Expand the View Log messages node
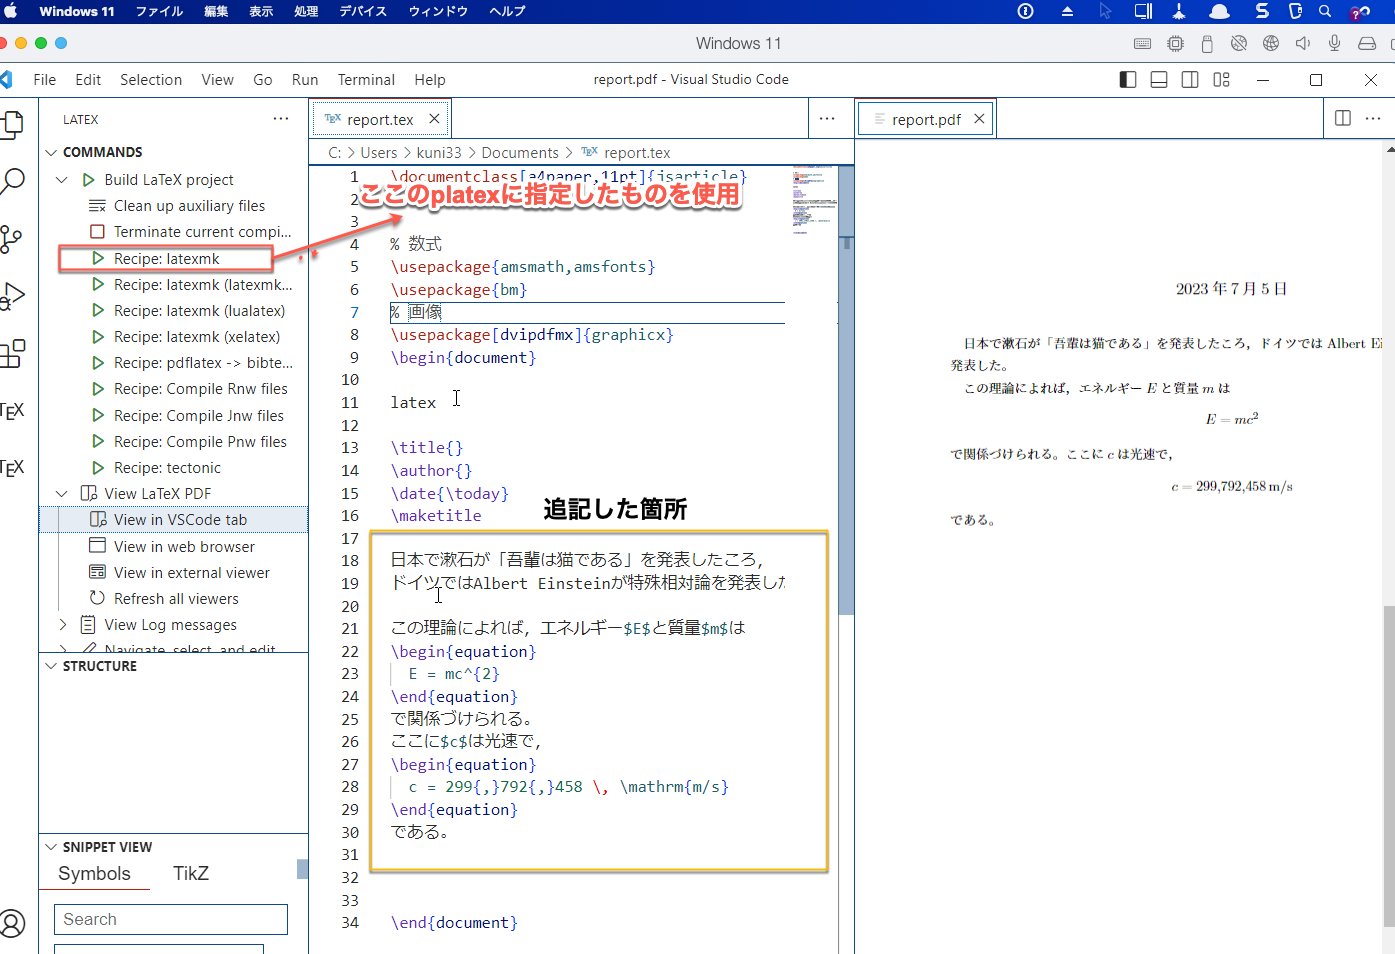 [62, 625]
